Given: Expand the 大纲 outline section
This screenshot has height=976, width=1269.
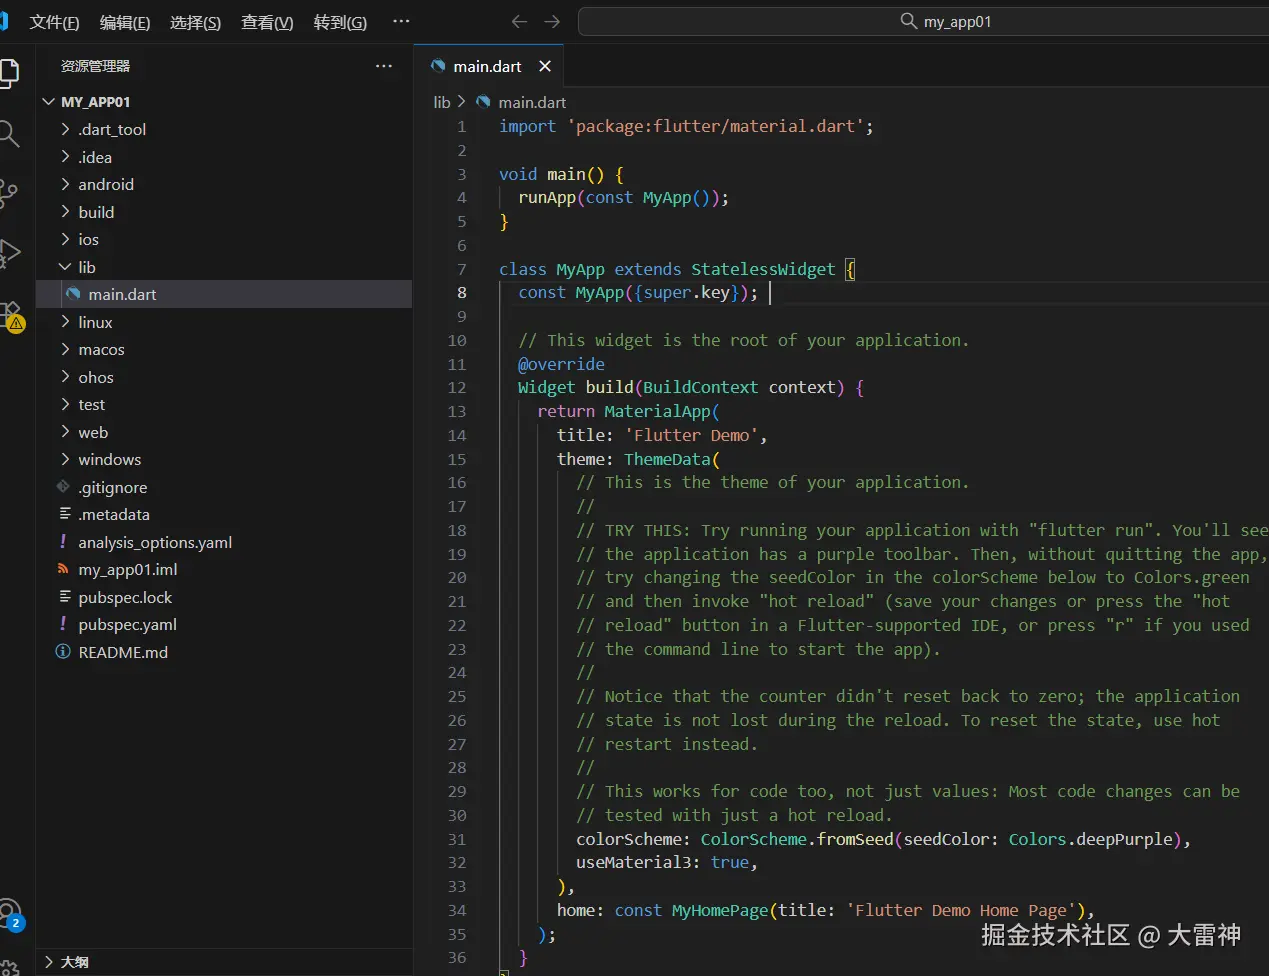Looking at the screenshot, I should click(x=74, y=962).
